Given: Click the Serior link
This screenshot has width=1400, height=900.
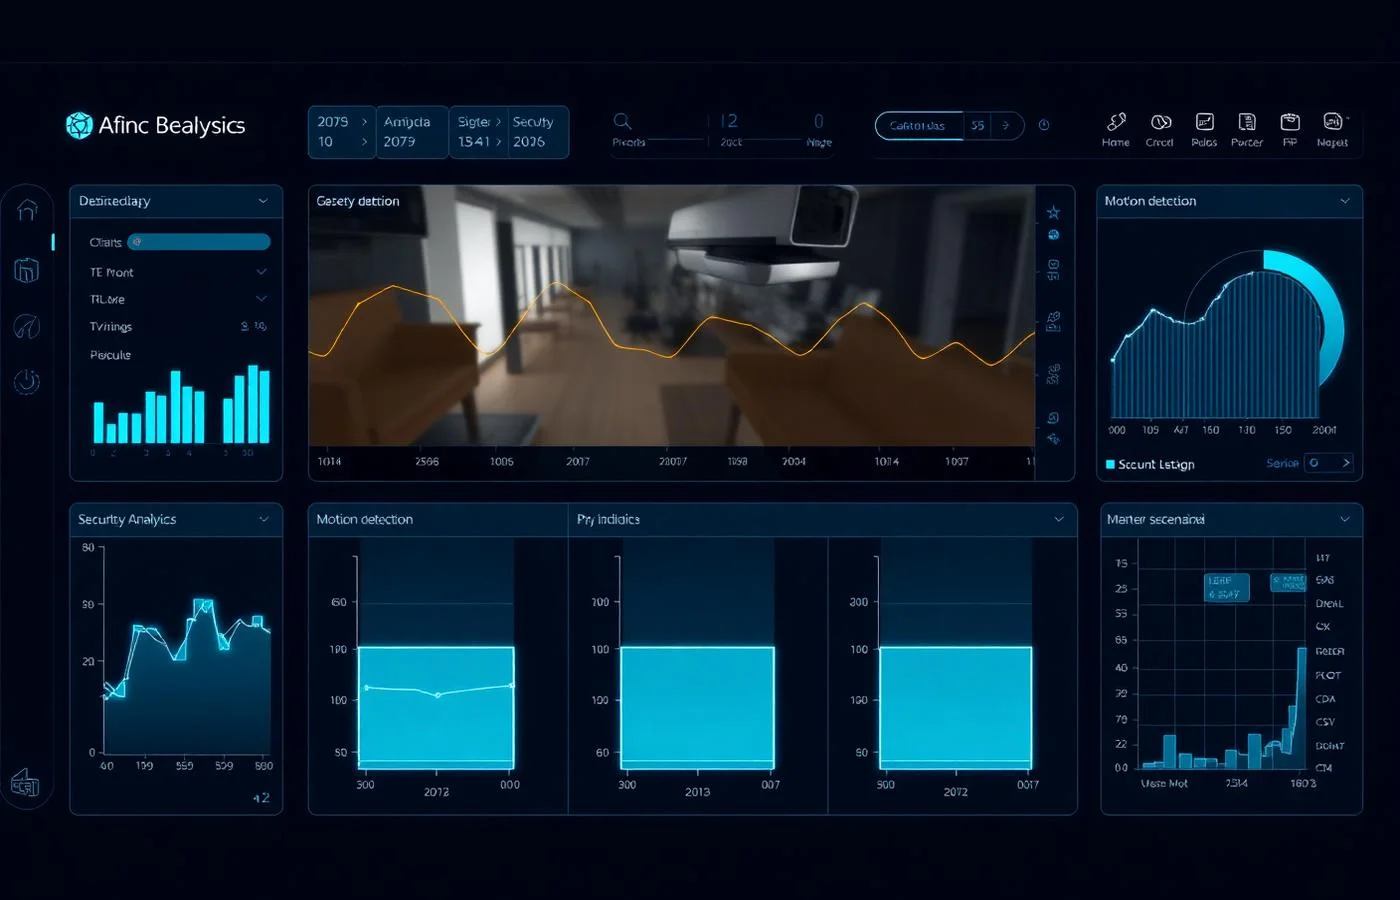Looking at the screenshot, I should 1282,463.
